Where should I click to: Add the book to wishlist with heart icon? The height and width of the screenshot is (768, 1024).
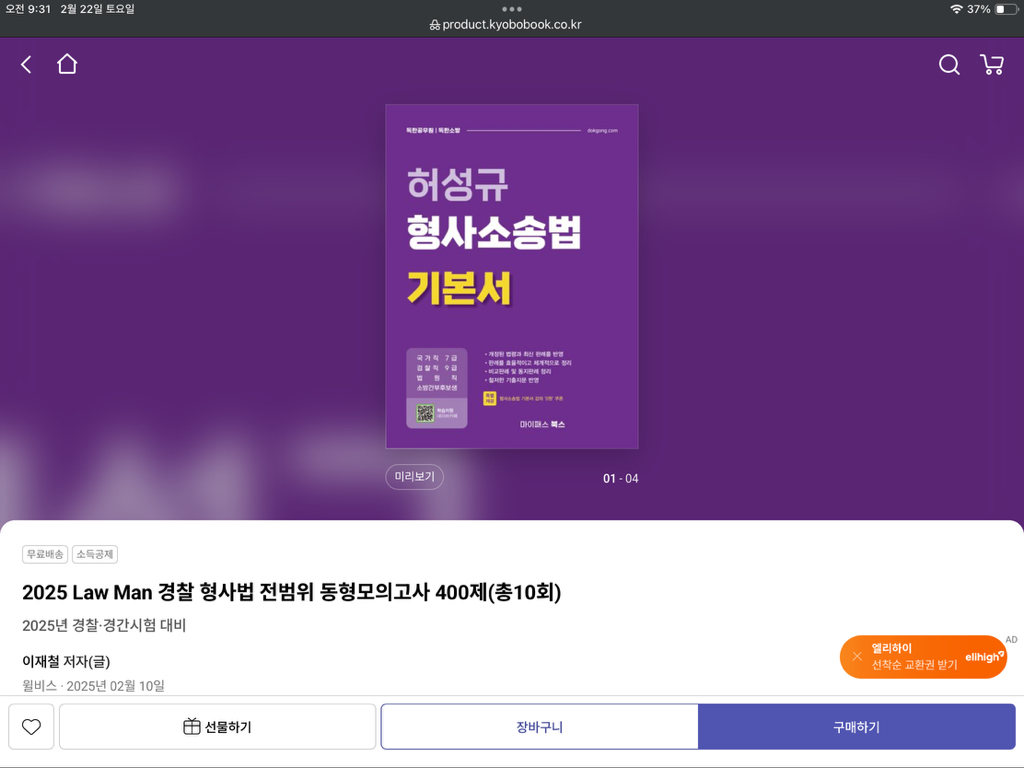[x=31, y=727]
